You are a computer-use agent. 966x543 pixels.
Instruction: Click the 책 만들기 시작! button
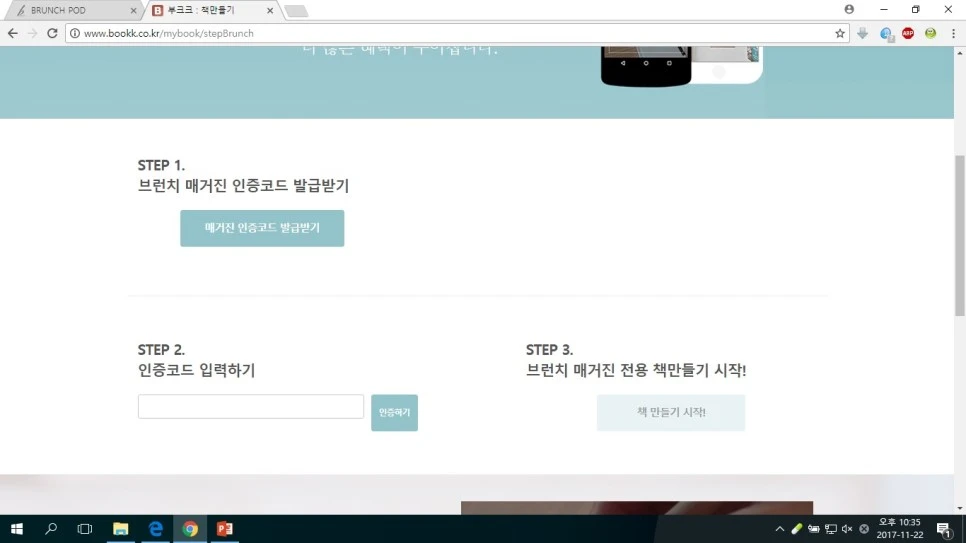pos(671,412)
